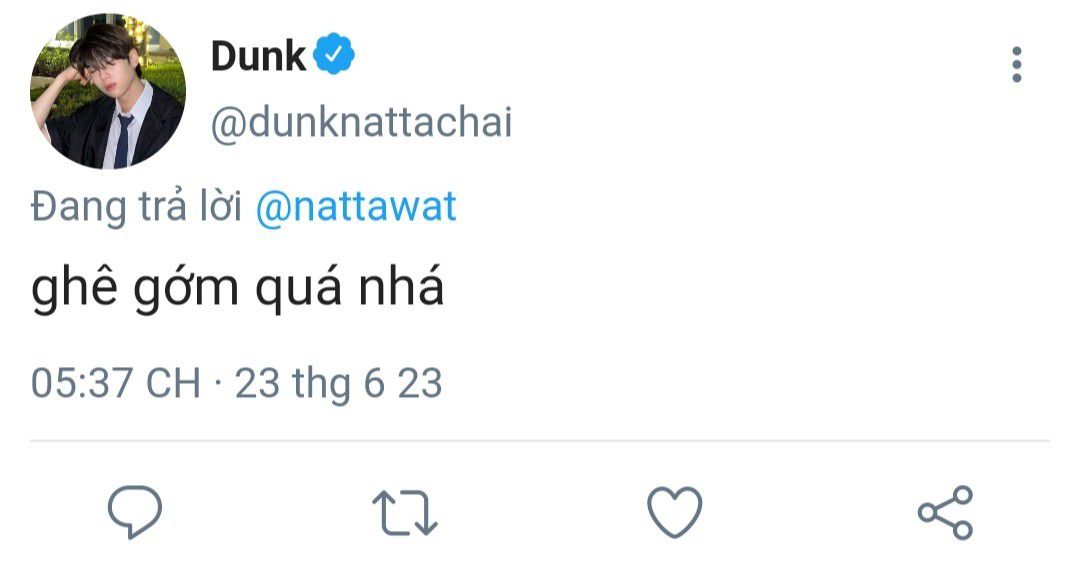
Task: Tap the reply speech bubble icon
Action: click(135, 512)
